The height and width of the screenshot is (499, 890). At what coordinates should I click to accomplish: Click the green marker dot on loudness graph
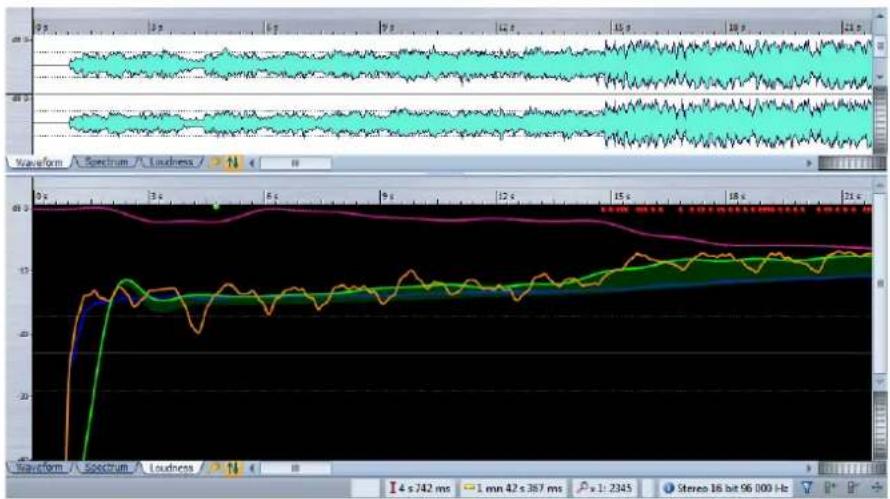[216, 207]
